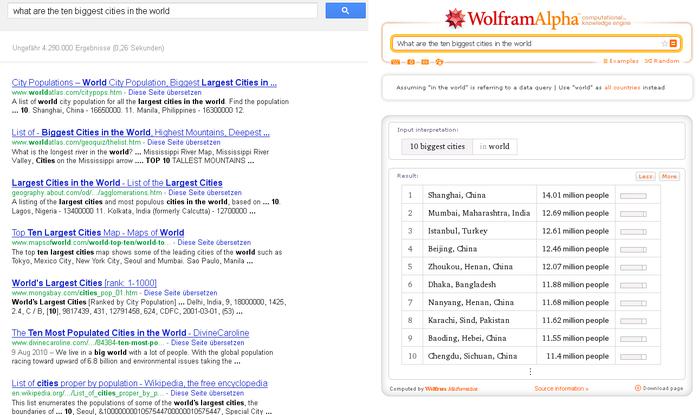The height and width of the screenshot is (415, 699).
Task: Open 'The Ten Most Populated Cities' DivineCaroline result
Action: [130, 333]
